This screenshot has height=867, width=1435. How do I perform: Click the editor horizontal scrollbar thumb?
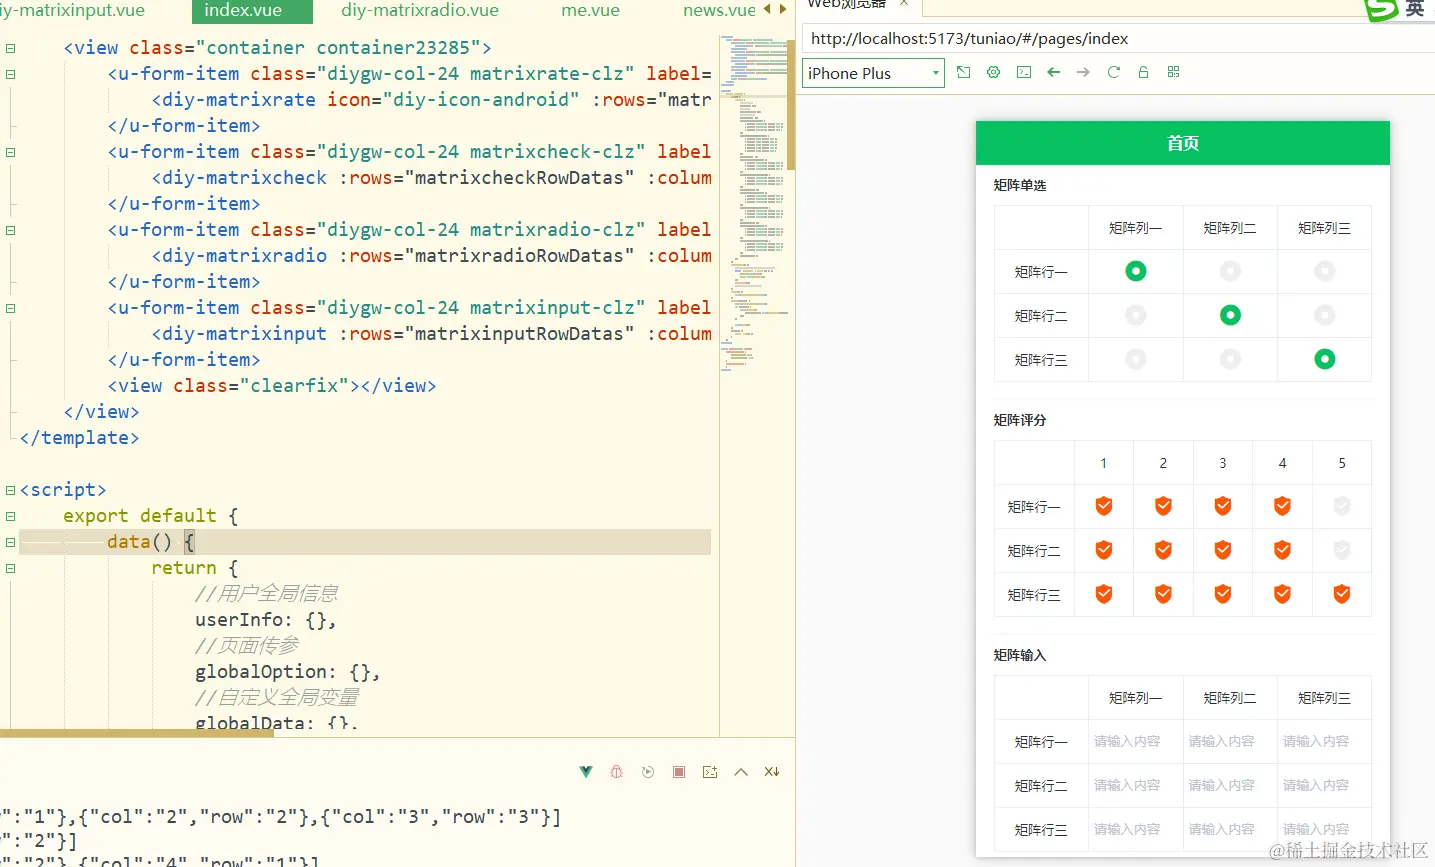[x=137, y=733]
